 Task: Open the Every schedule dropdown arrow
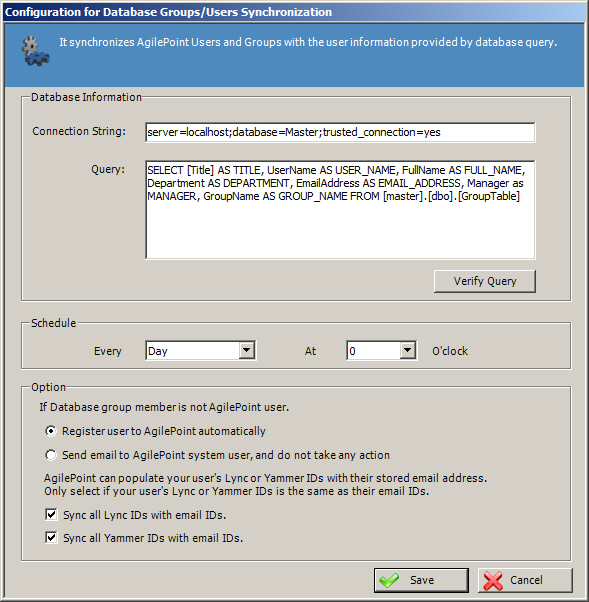click(x=247, y=351)
